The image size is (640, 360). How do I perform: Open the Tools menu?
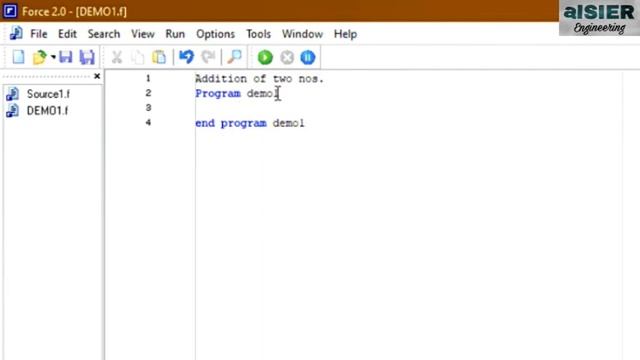pos(258,34)
